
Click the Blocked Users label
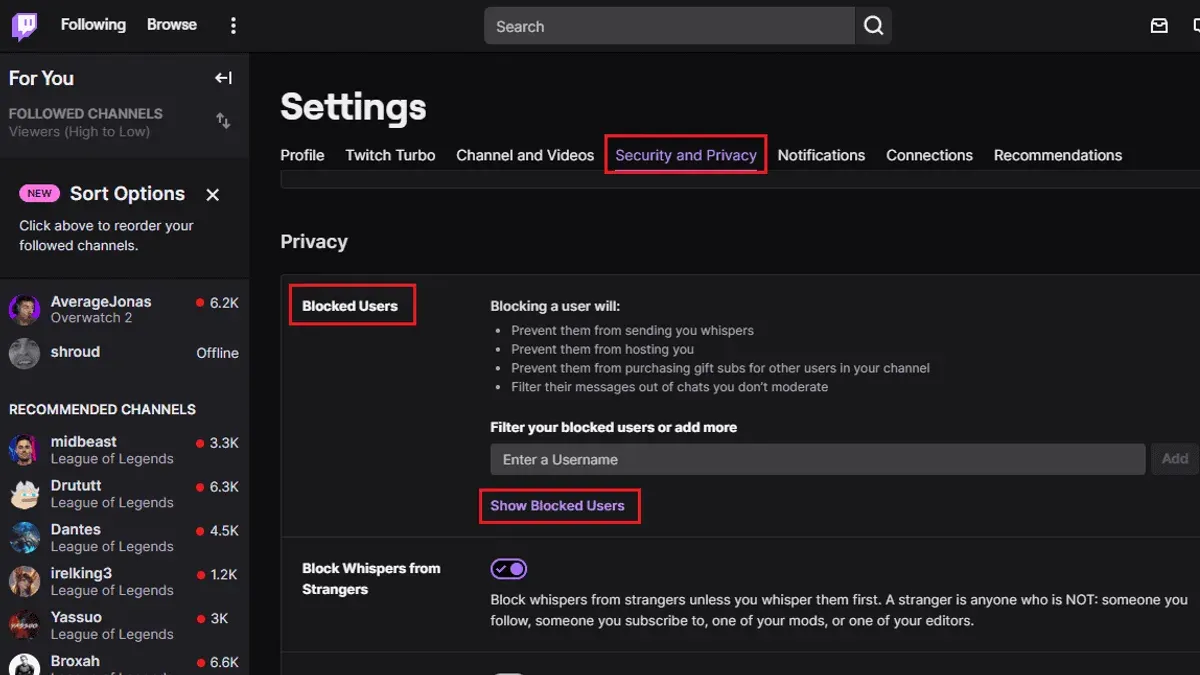click(x=350, y=306)
